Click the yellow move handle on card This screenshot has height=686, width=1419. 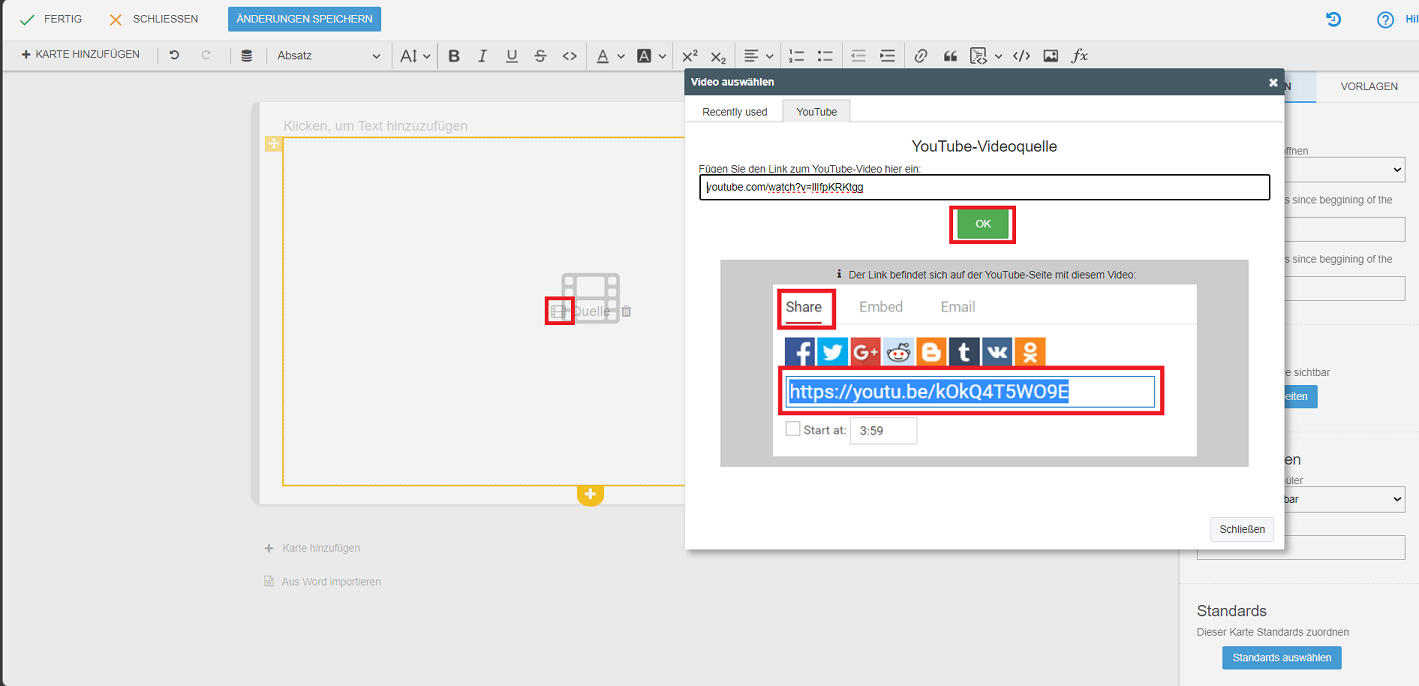coord(273,144)
